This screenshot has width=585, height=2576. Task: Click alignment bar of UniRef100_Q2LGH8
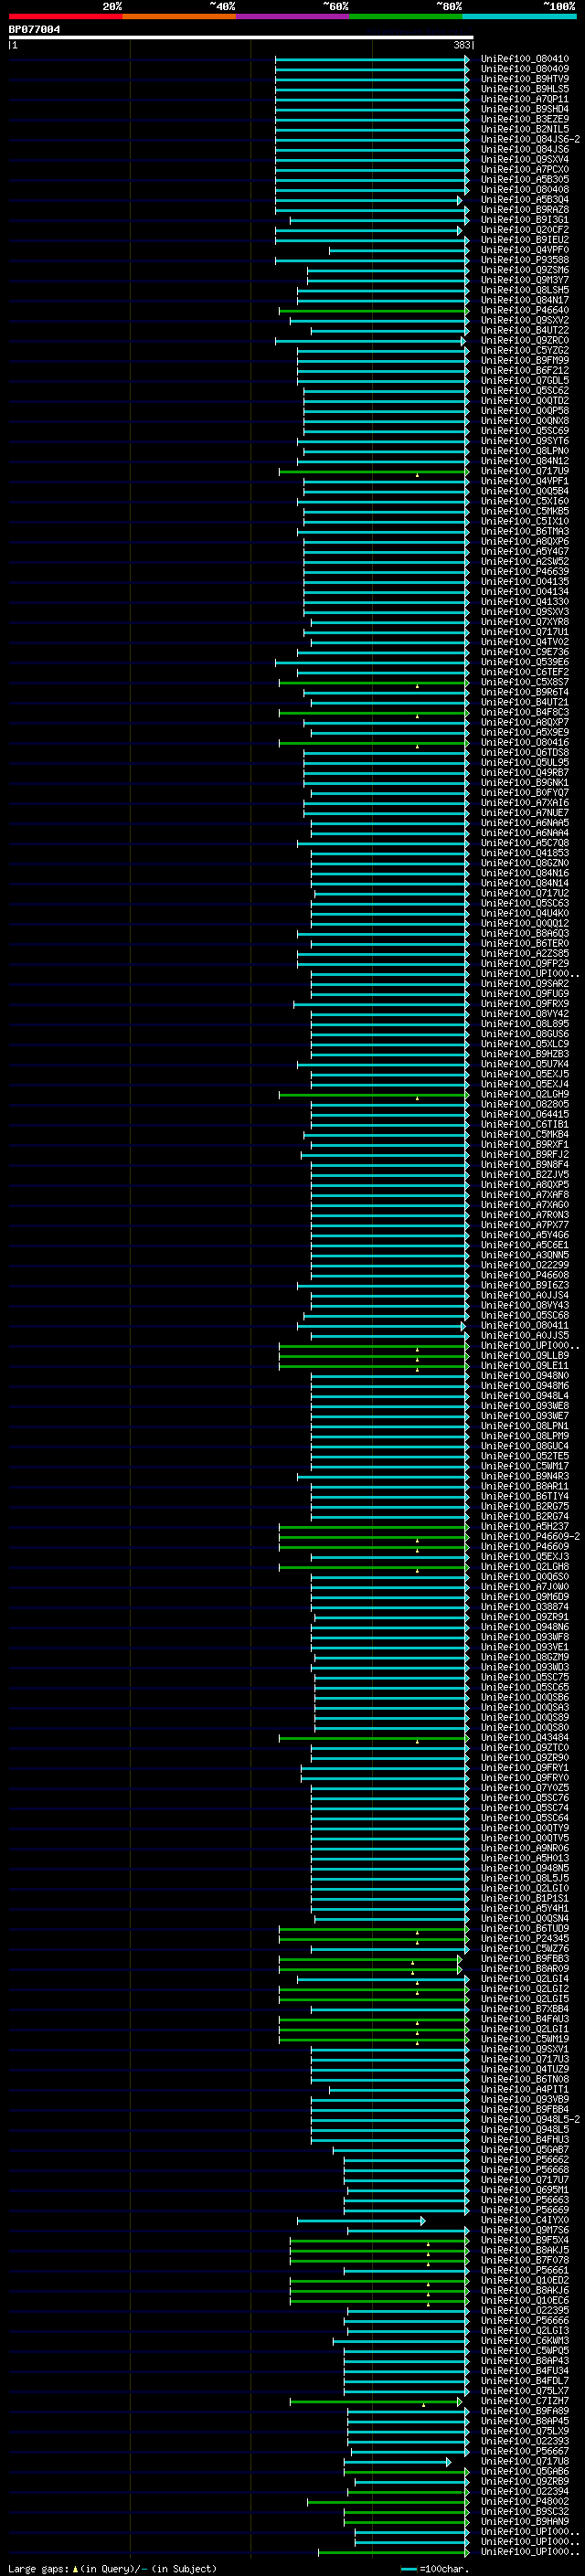[x=373, y=1567]
